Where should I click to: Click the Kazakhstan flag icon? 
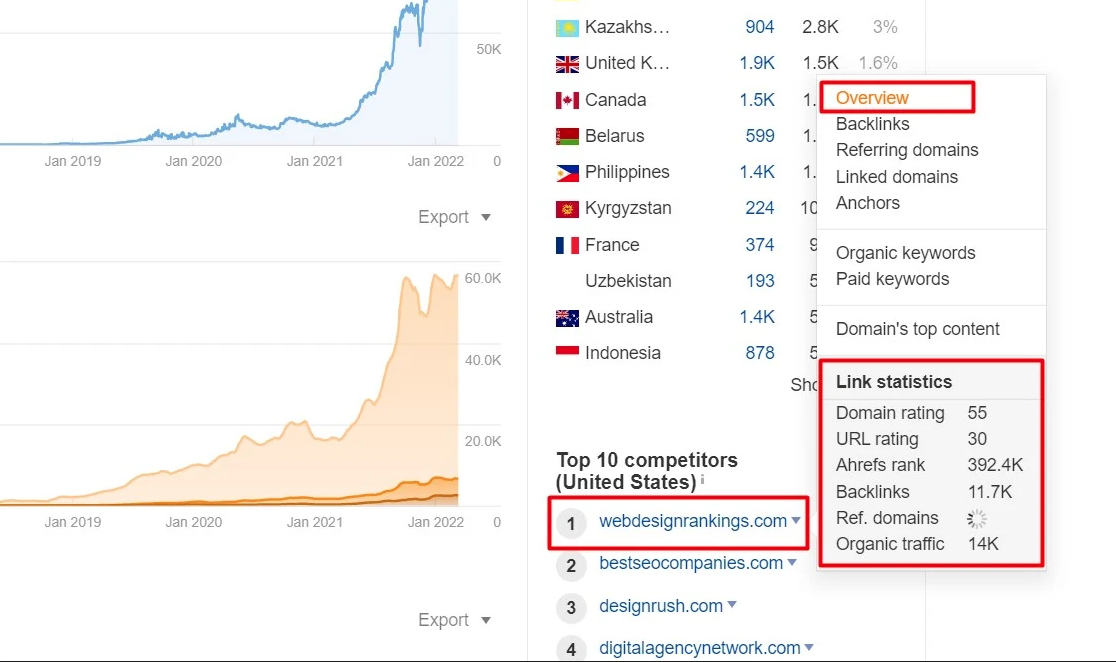566,27
